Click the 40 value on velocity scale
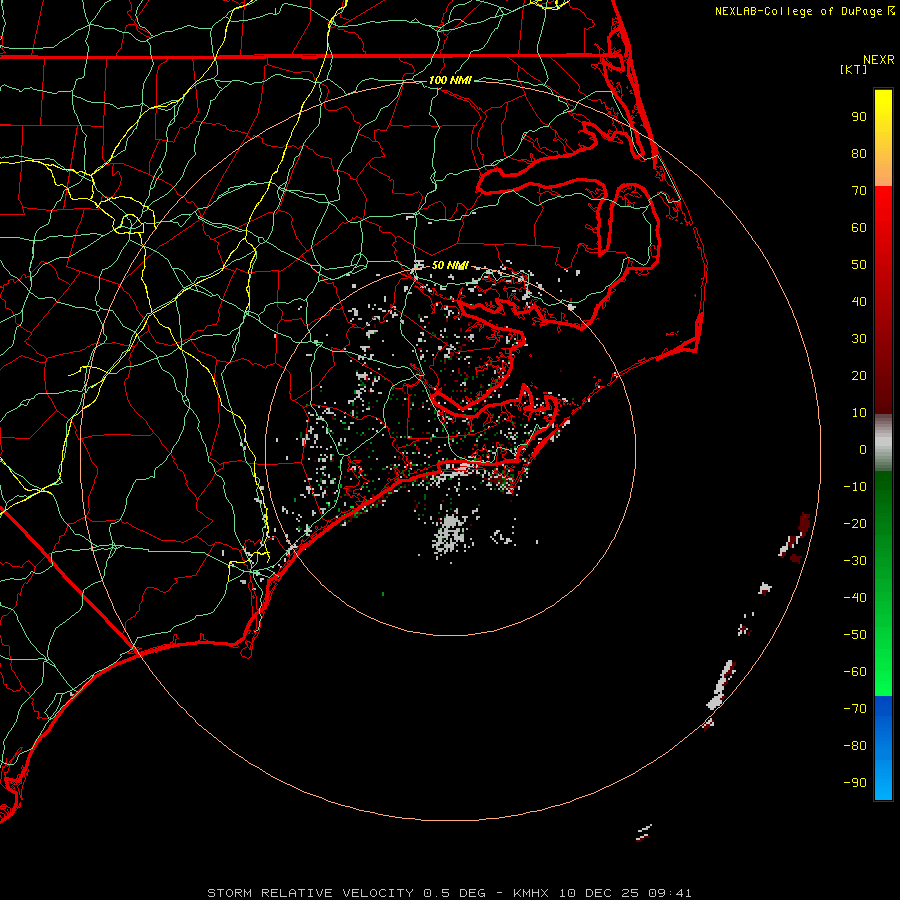 859,301
